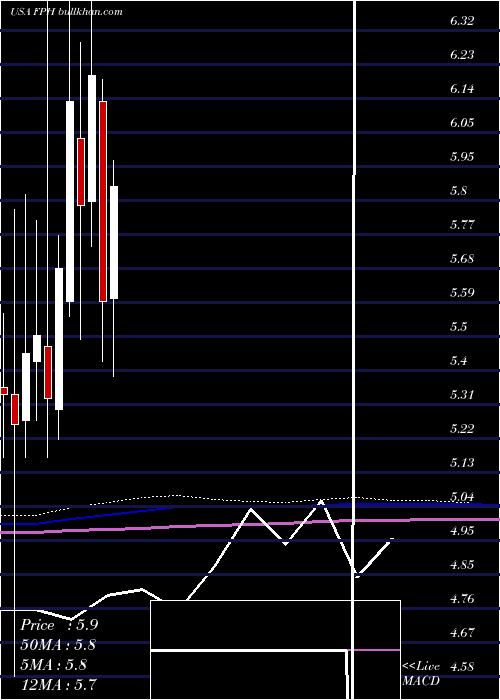This screenshot has height=700, width=500.
Task: Click the 5.59 price axis label
Action: click(462, 292)
